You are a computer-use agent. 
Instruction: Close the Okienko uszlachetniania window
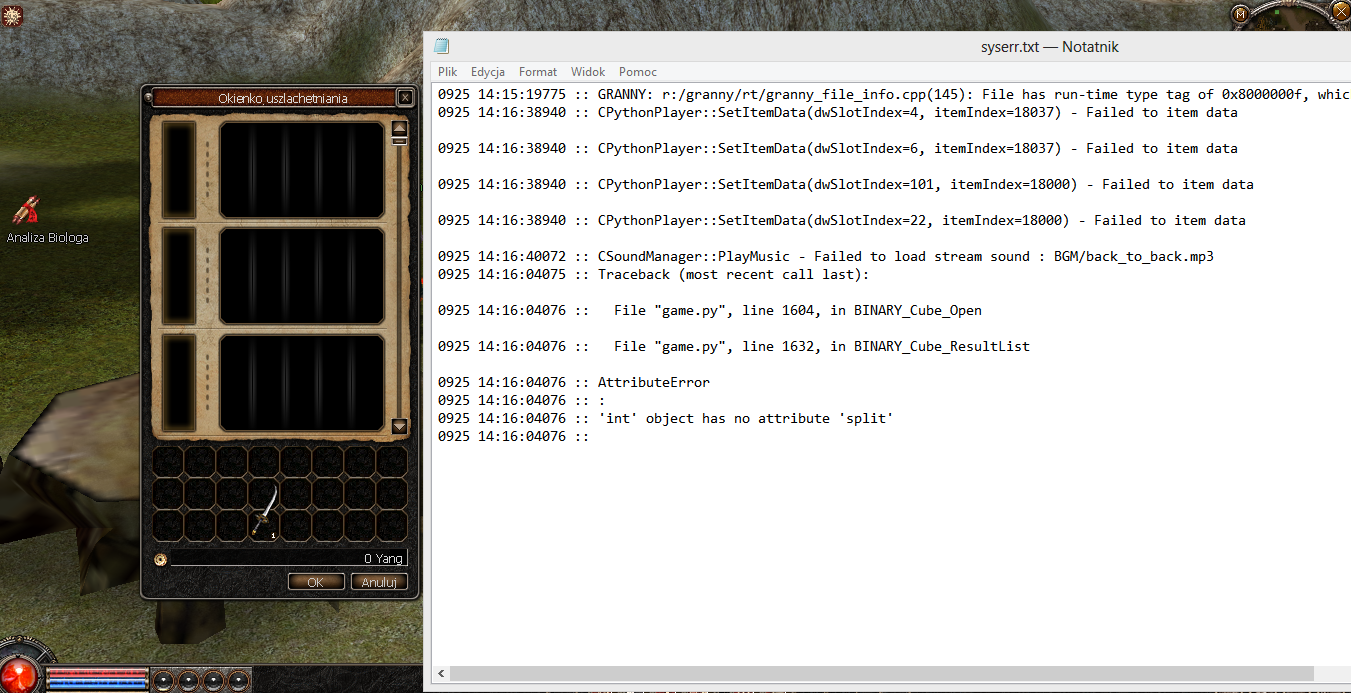point(404,97)
